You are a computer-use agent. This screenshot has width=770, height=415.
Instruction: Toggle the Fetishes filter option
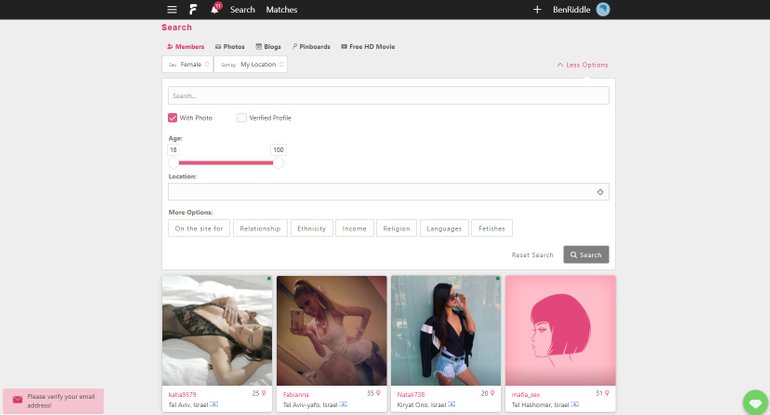492,228
